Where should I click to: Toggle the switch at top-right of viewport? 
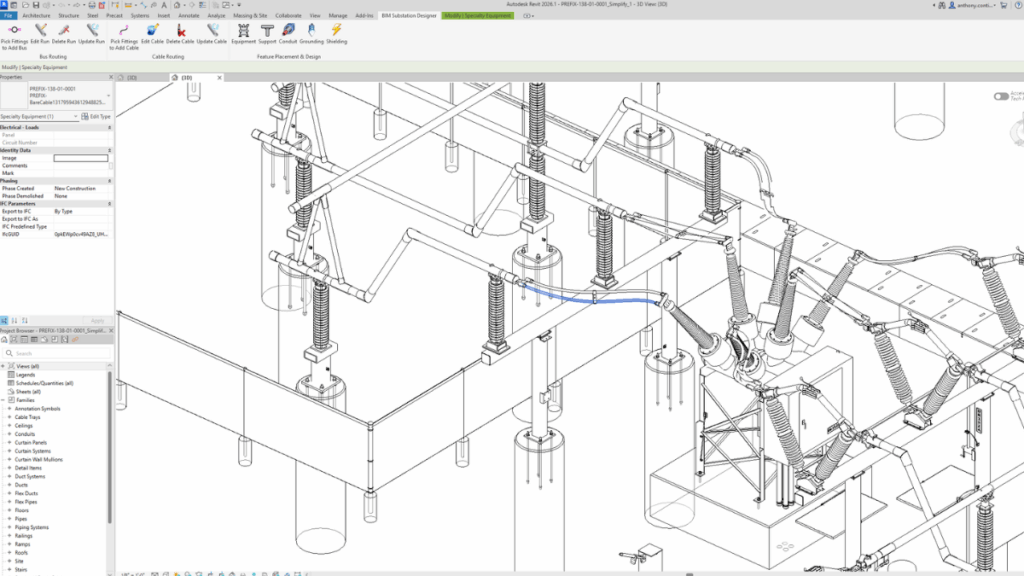(x=1001, y=96)
